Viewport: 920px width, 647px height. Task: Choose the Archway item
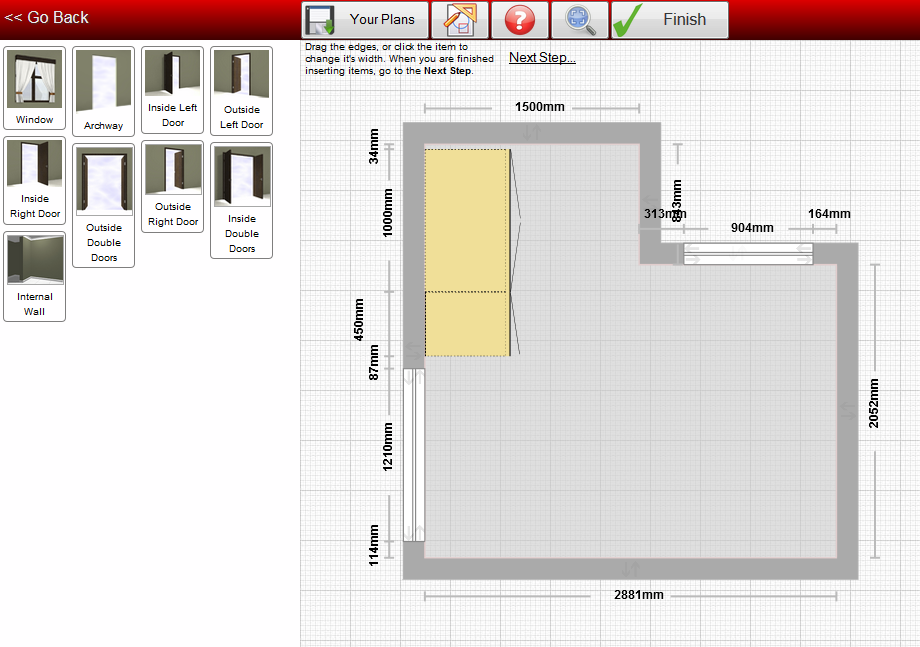click(x=103, y=92)
